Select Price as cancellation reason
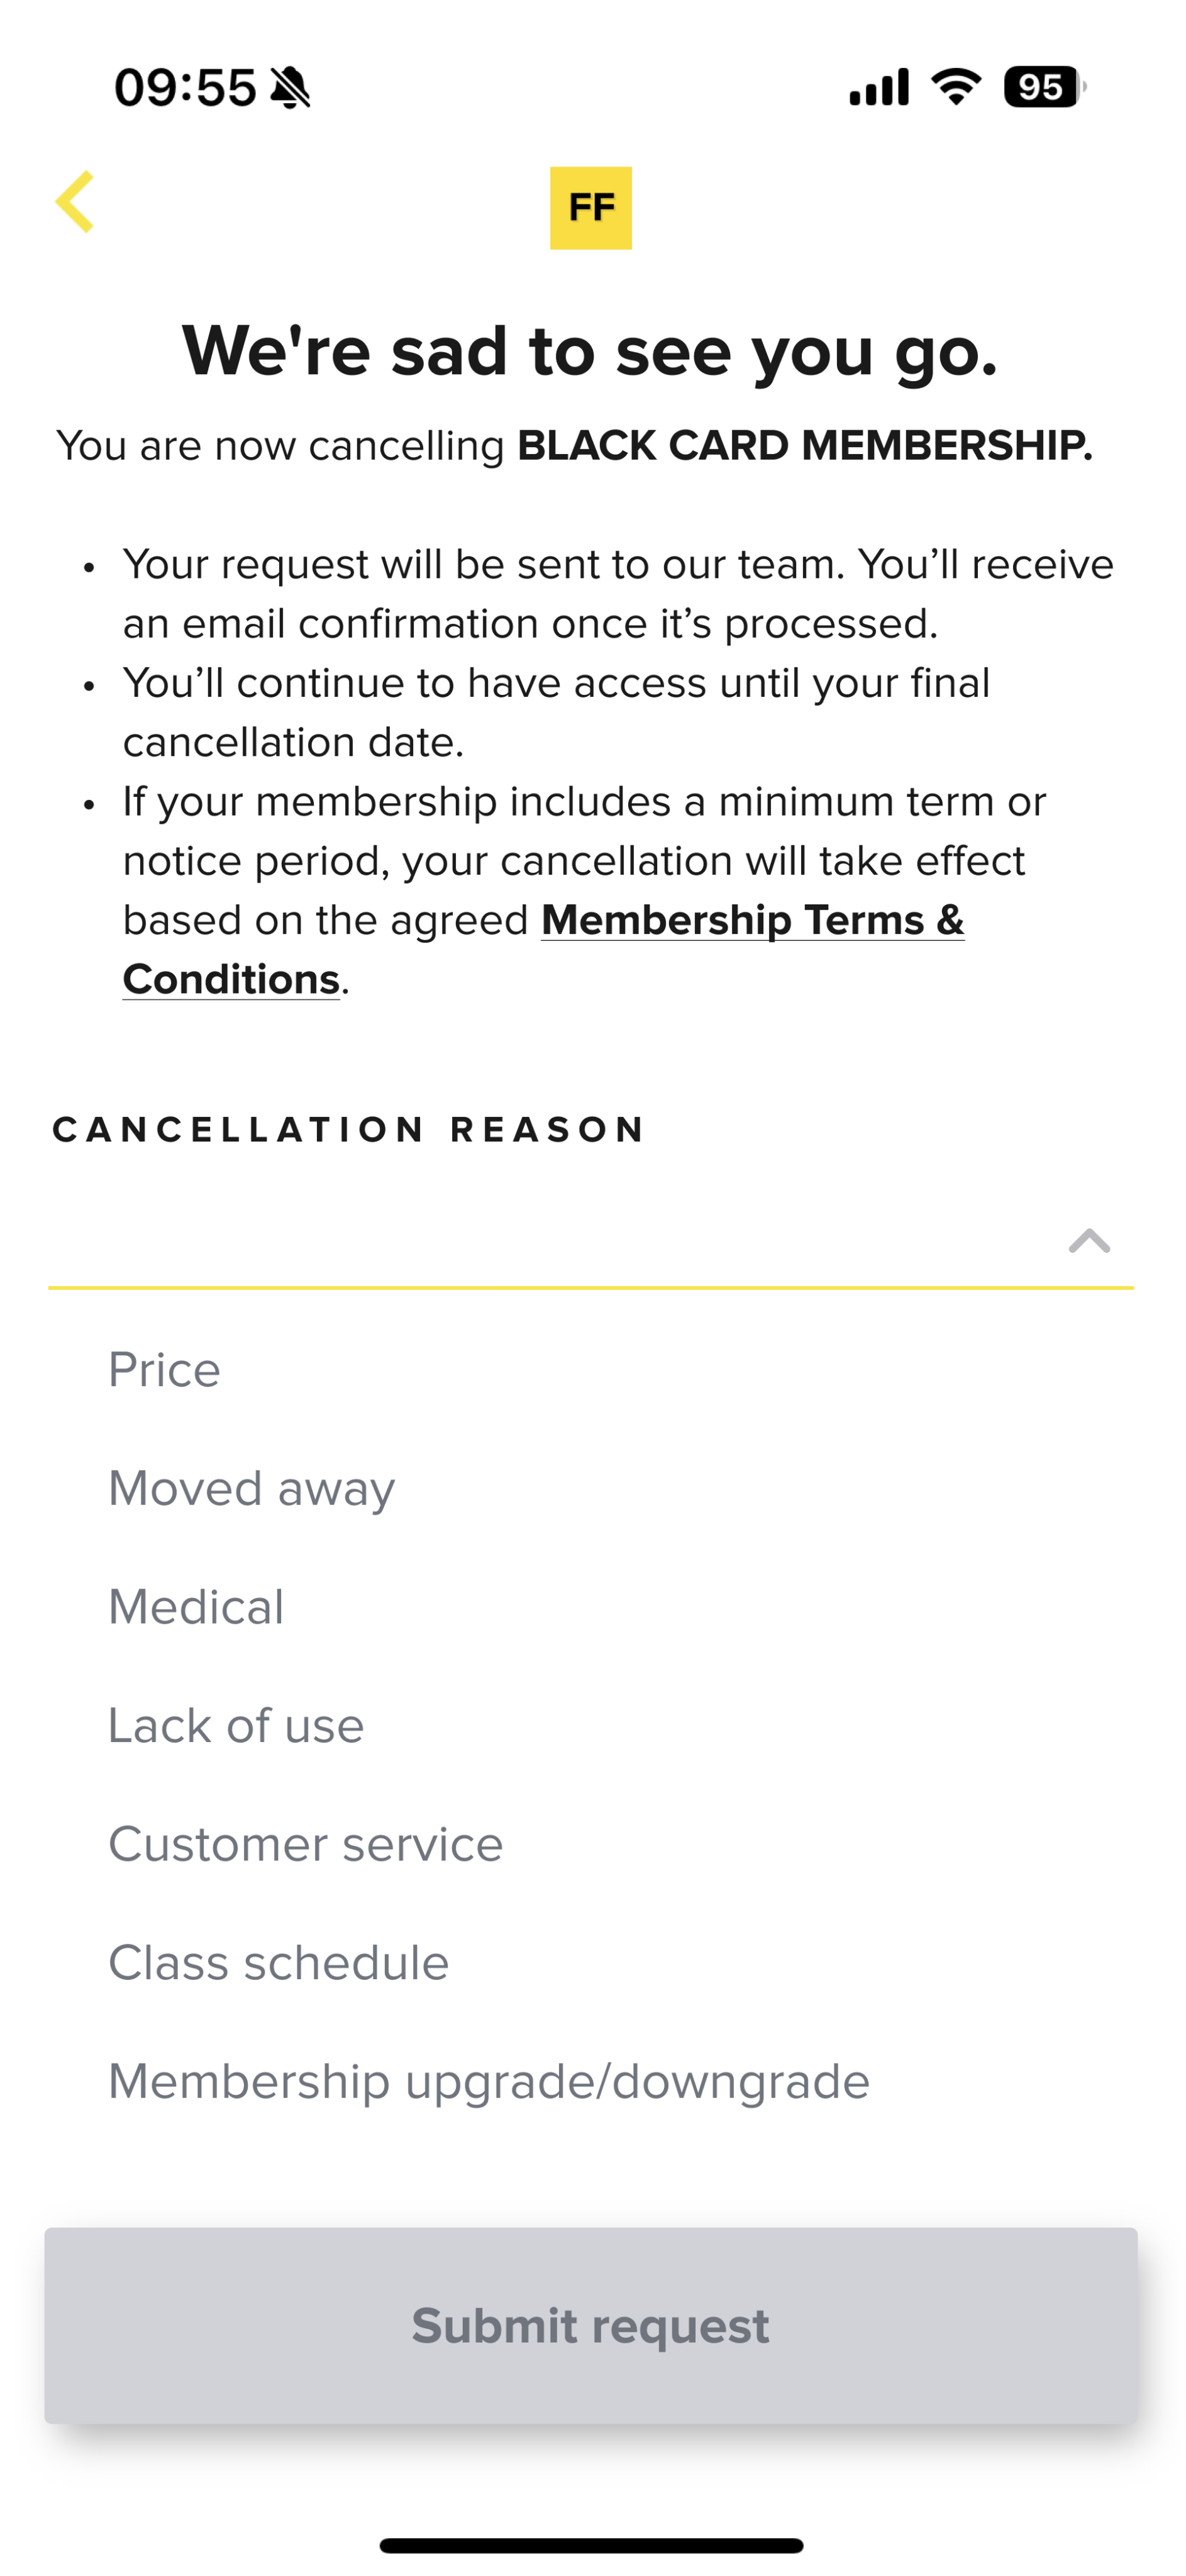1186x2576 pixels. (x=164, y=1369)
